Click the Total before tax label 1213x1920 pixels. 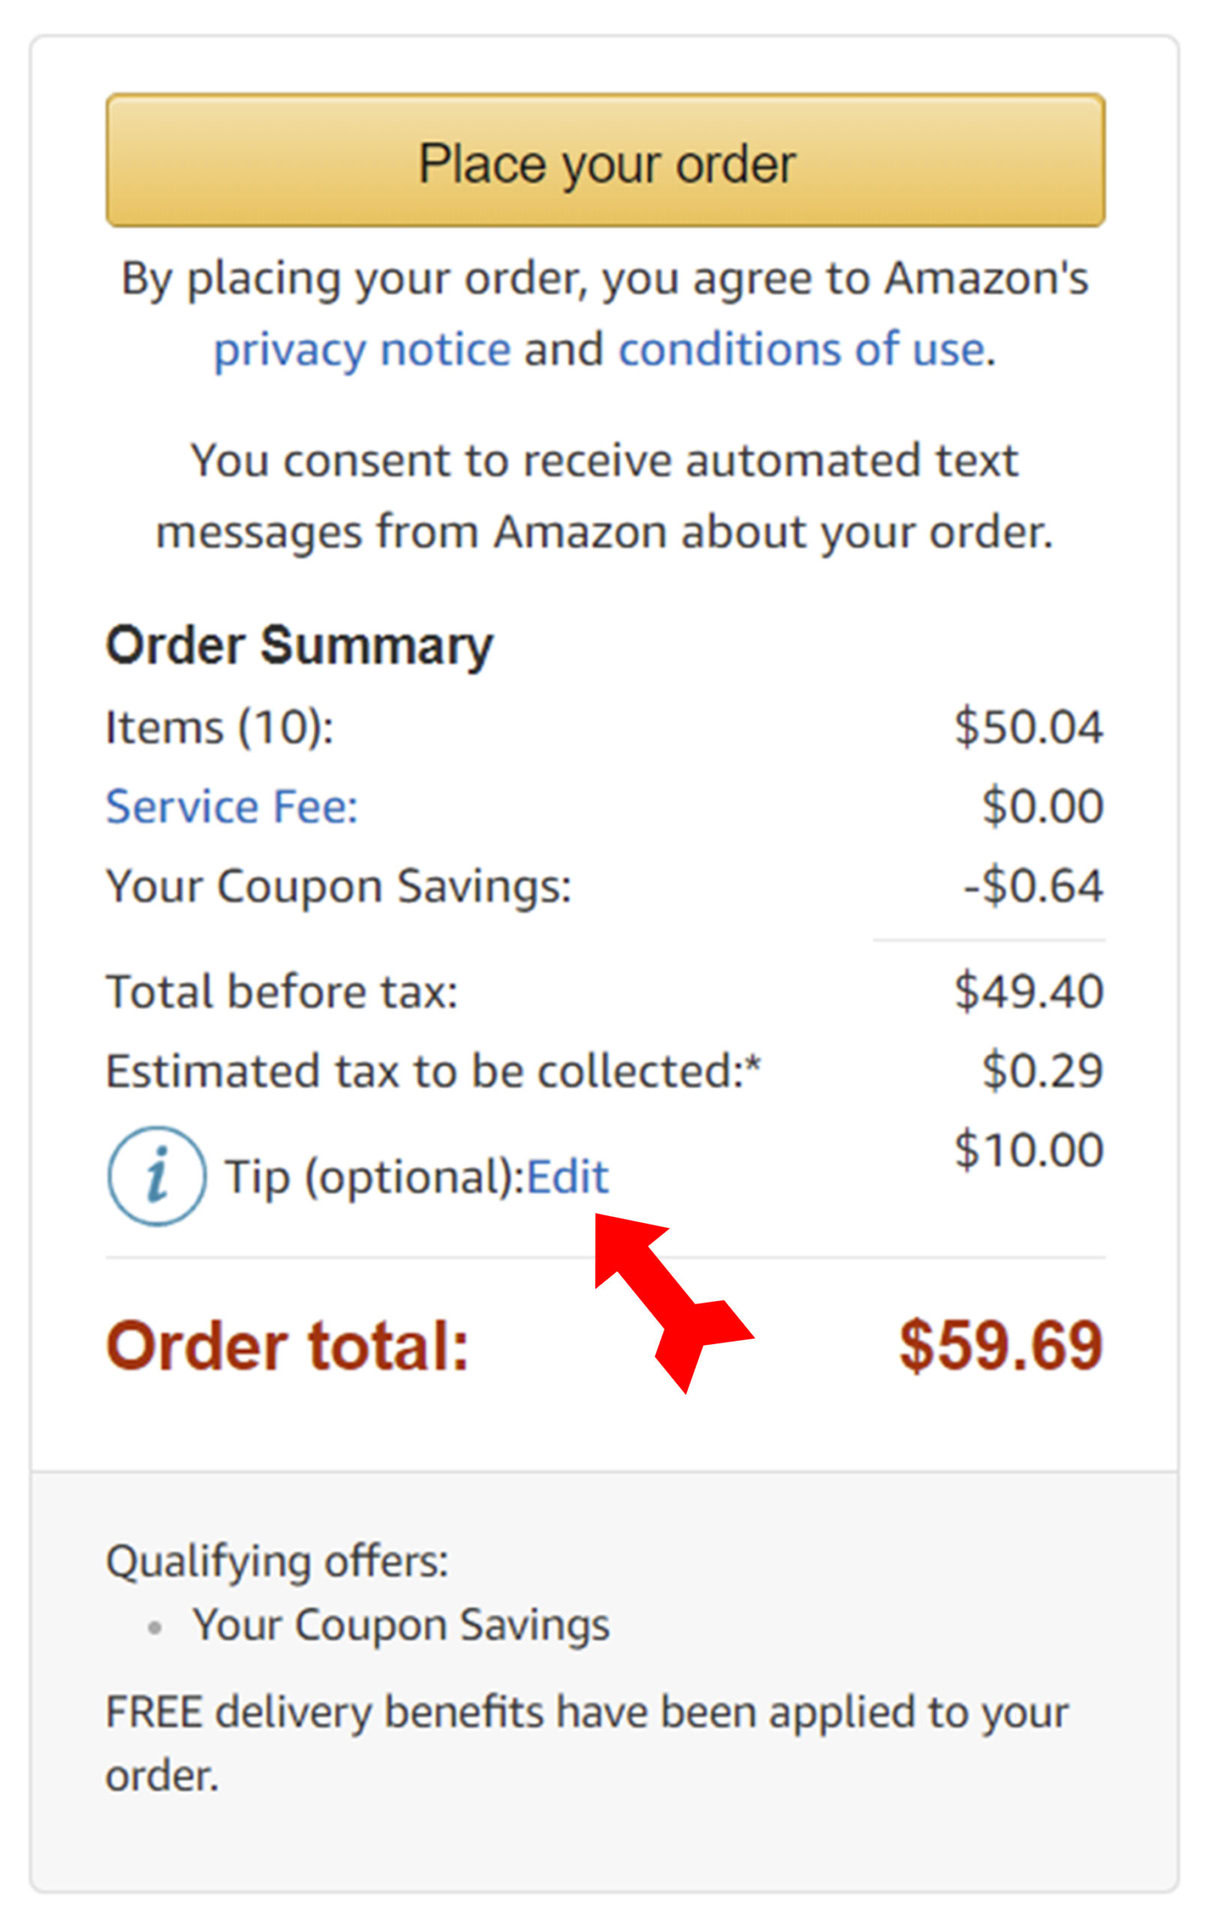pos(282,992)
